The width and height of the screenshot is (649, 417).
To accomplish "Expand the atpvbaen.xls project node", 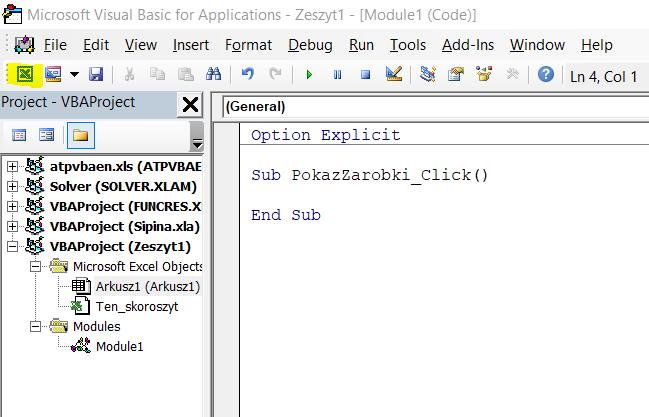I will click(x=12, y=166).
